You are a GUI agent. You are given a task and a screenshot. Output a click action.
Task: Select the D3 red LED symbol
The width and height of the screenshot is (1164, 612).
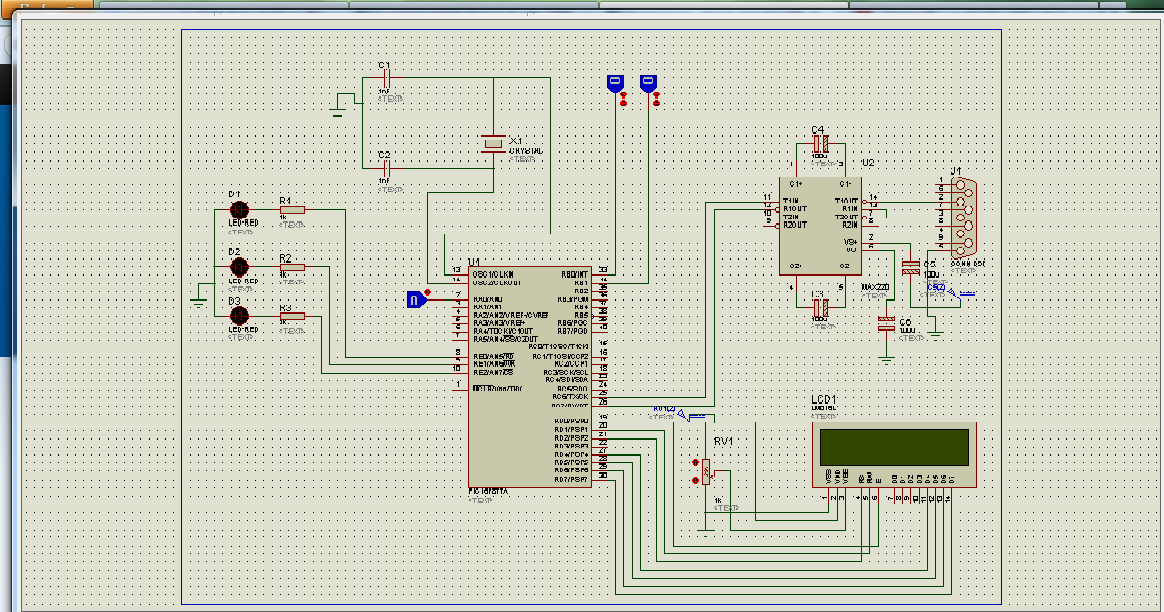(x=239, y=316)
